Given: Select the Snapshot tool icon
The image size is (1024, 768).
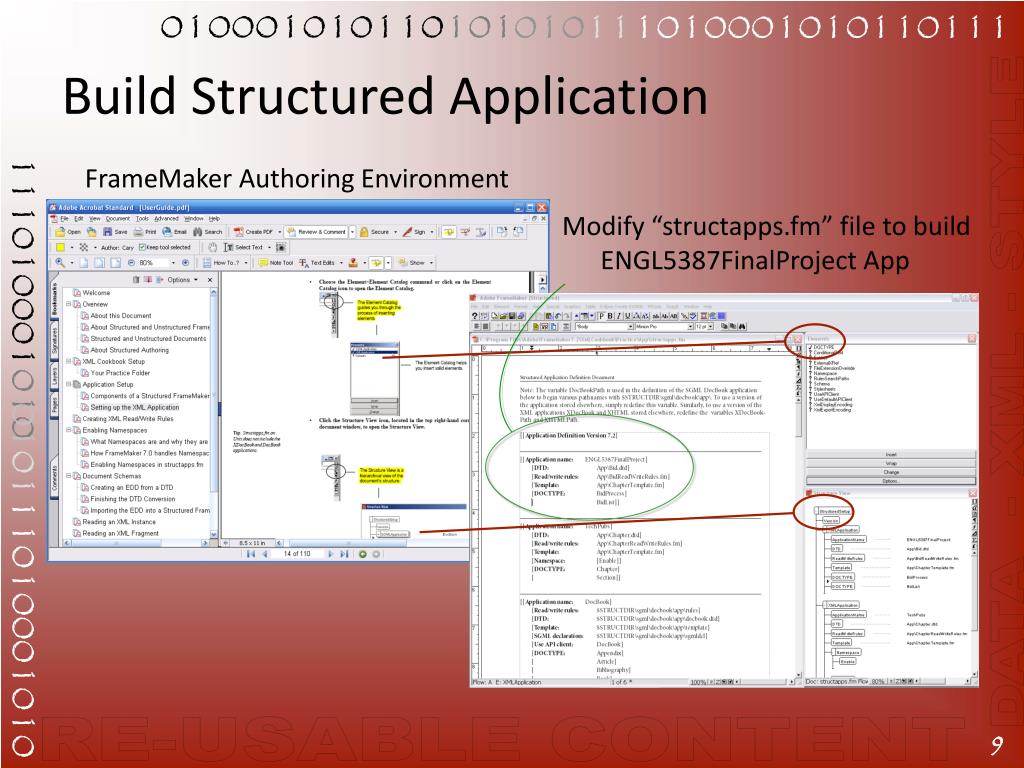Looking at the screenshot, I should [281, 248].
